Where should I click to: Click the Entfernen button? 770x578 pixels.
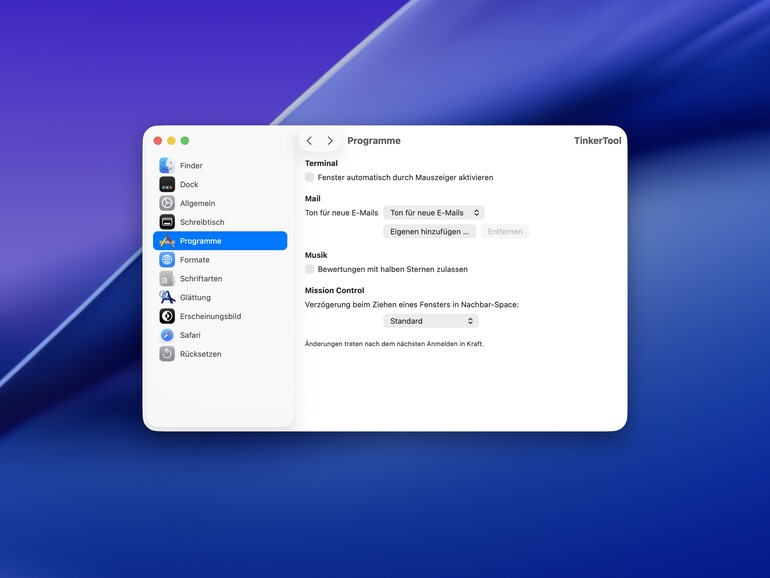[505, 231]
